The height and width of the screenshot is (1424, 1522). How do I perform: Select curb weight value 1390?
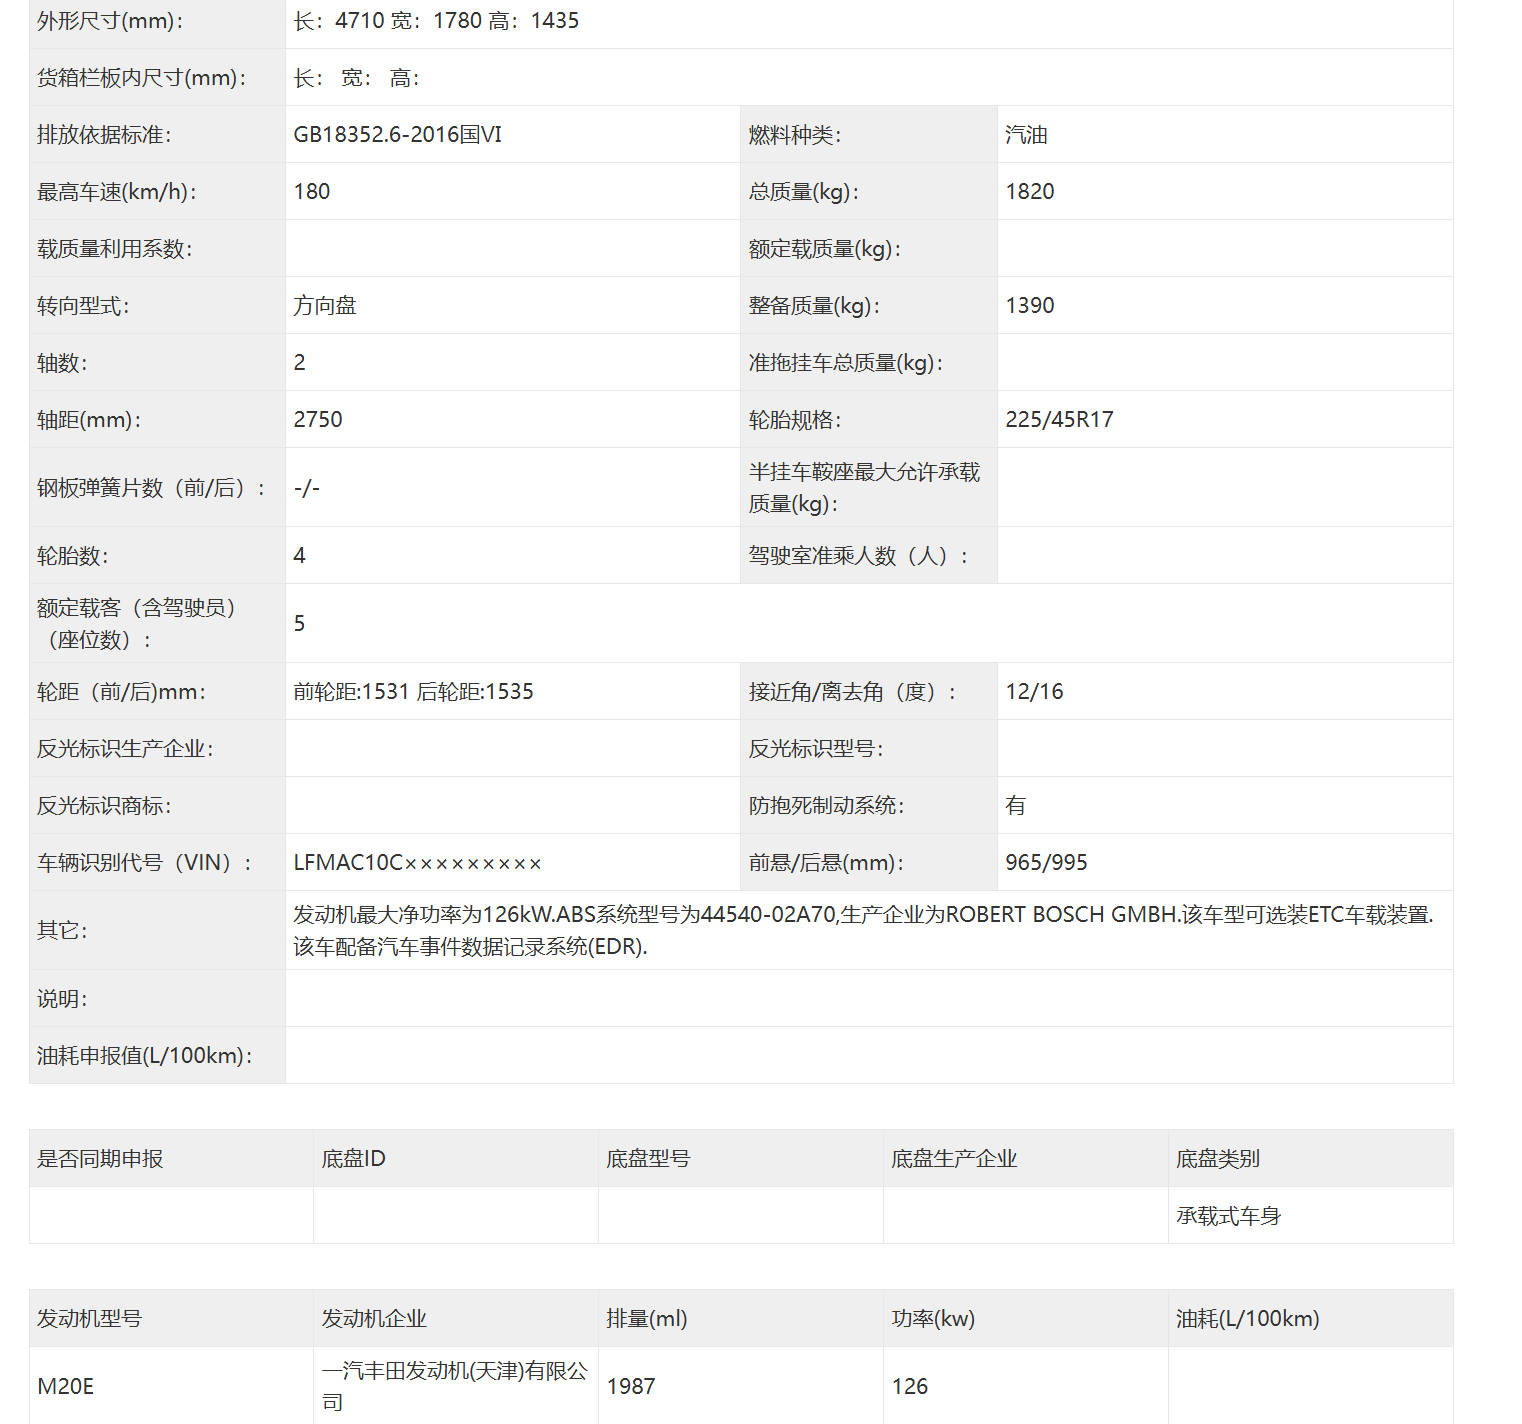pos(1030,305)
